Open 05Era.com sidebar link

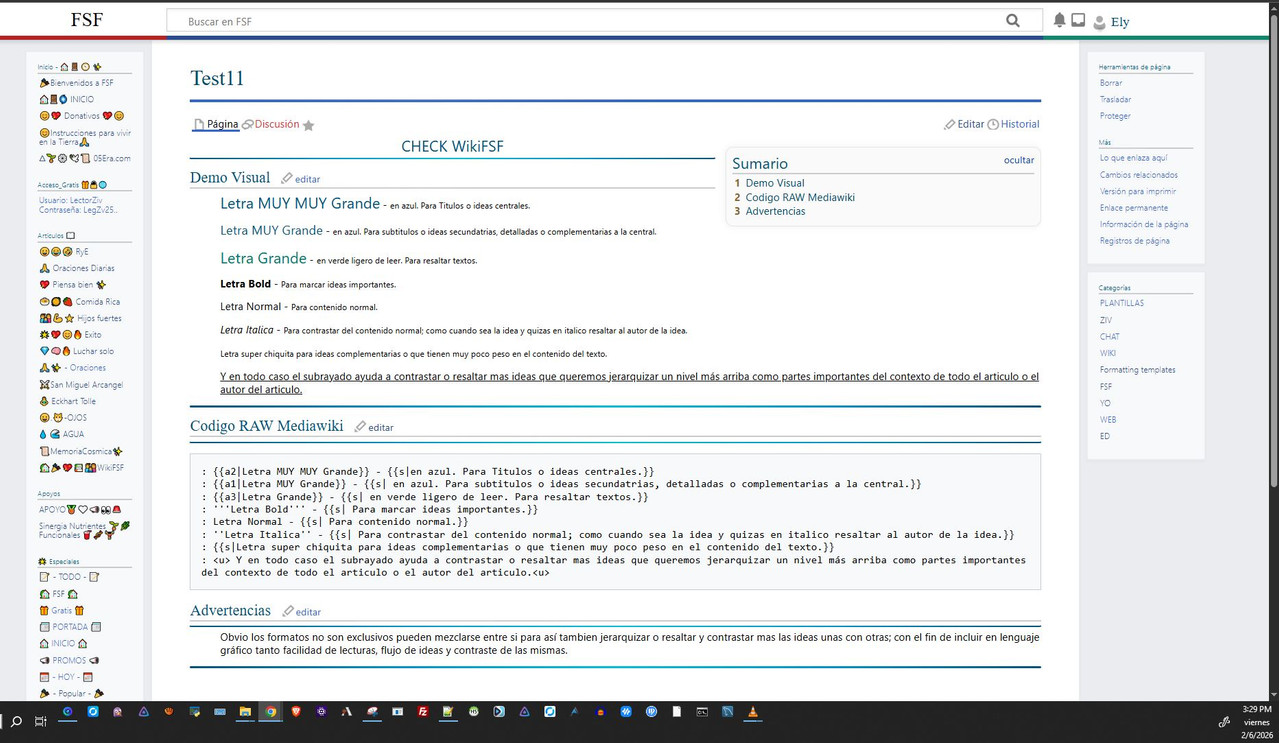[x=85, y=158]
